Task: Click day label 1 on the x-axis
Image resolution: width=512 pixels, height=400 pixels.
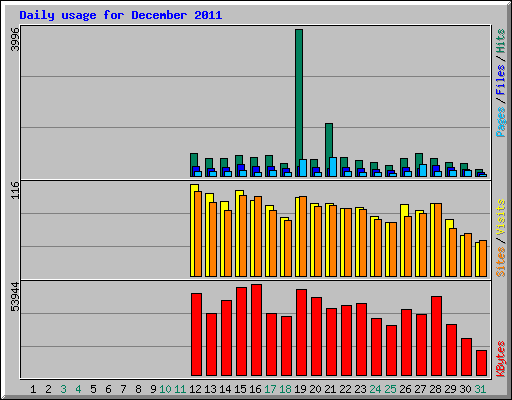Action: (33, 389)
